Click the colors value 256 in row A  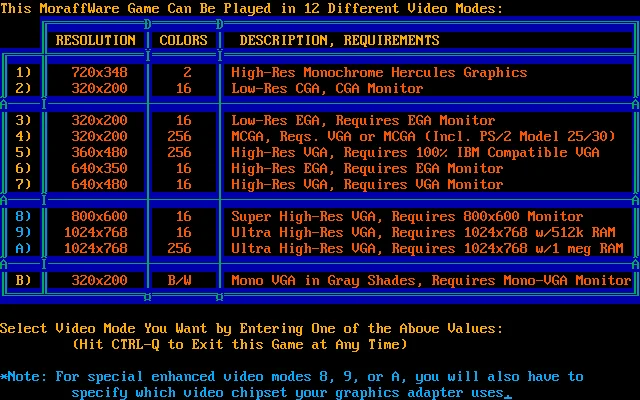(180, 248)
